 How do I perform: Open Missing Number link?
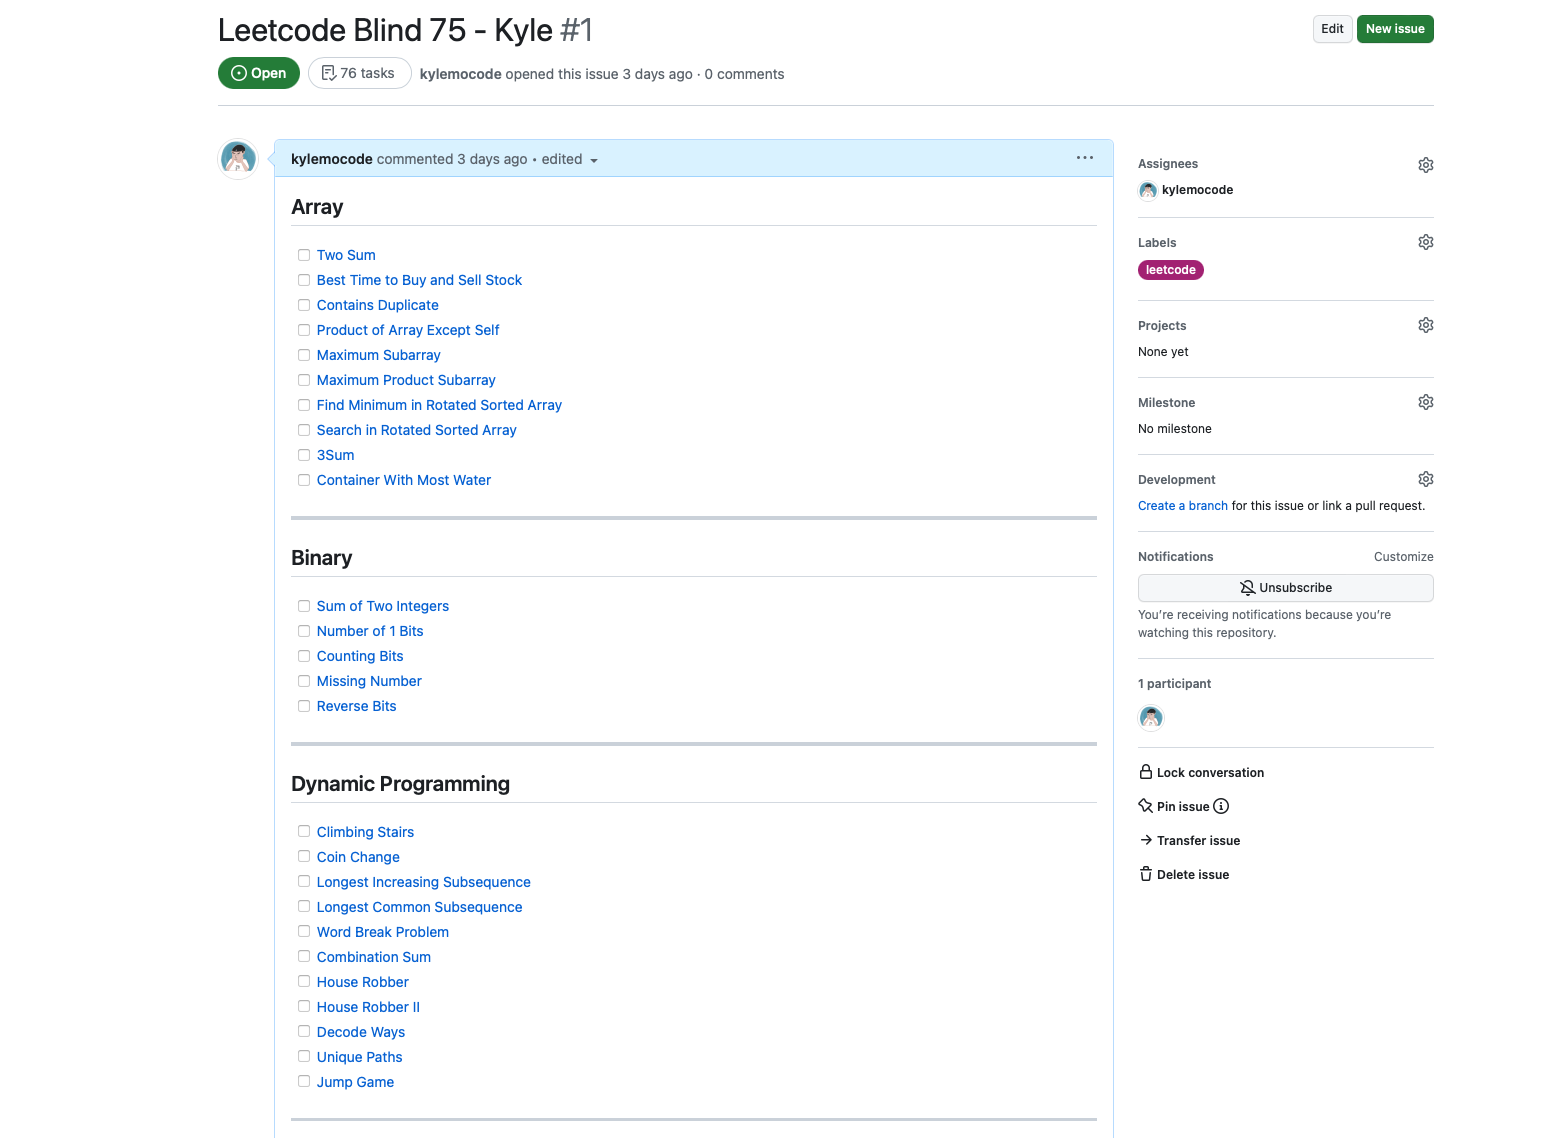coord(369,681)
